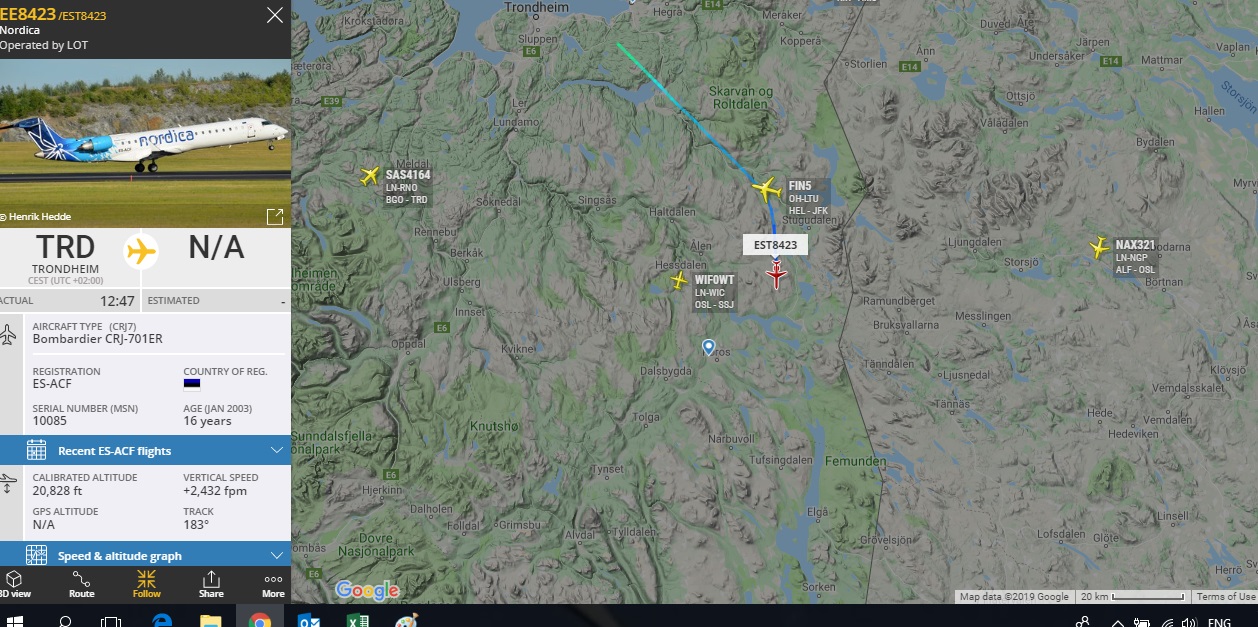The width and height of the screenshot is (1258, 627).
Task: Show the flight Route
Action: pyautogui.click(x=82, y=584)
